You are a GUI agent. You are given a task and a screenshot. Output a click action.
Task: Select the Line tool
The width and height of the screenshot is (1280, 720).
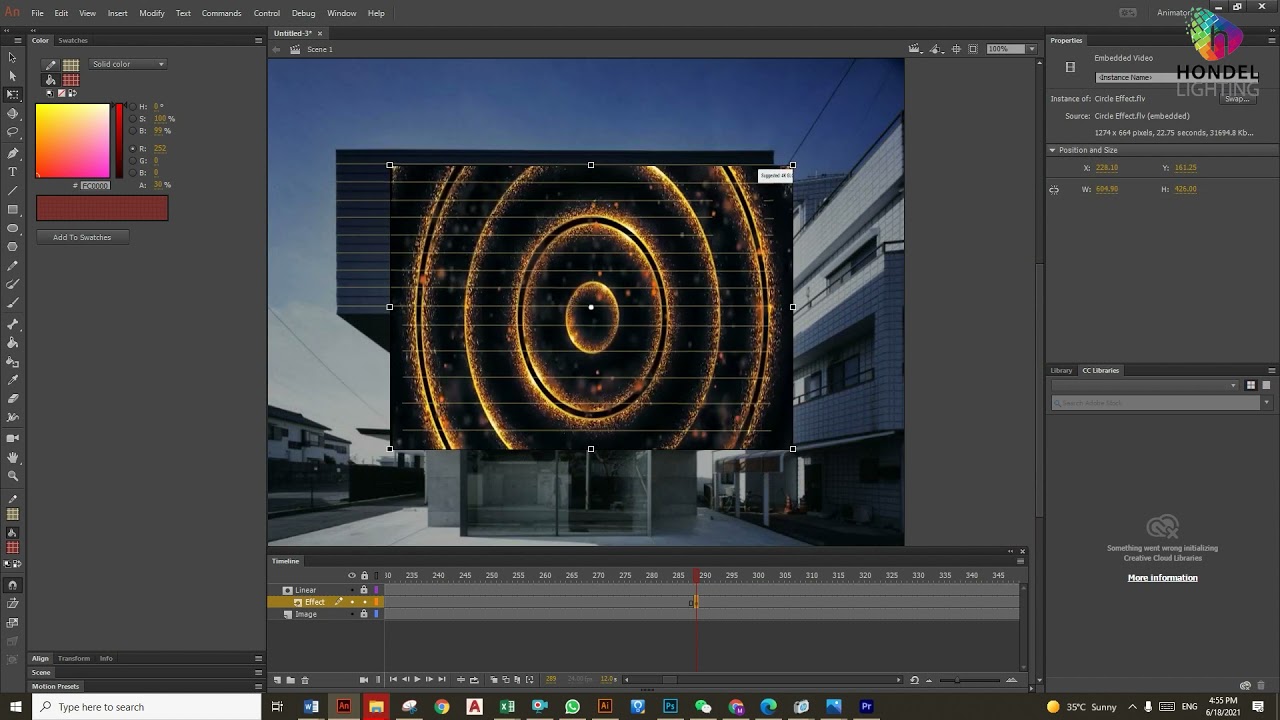(13, 191)
